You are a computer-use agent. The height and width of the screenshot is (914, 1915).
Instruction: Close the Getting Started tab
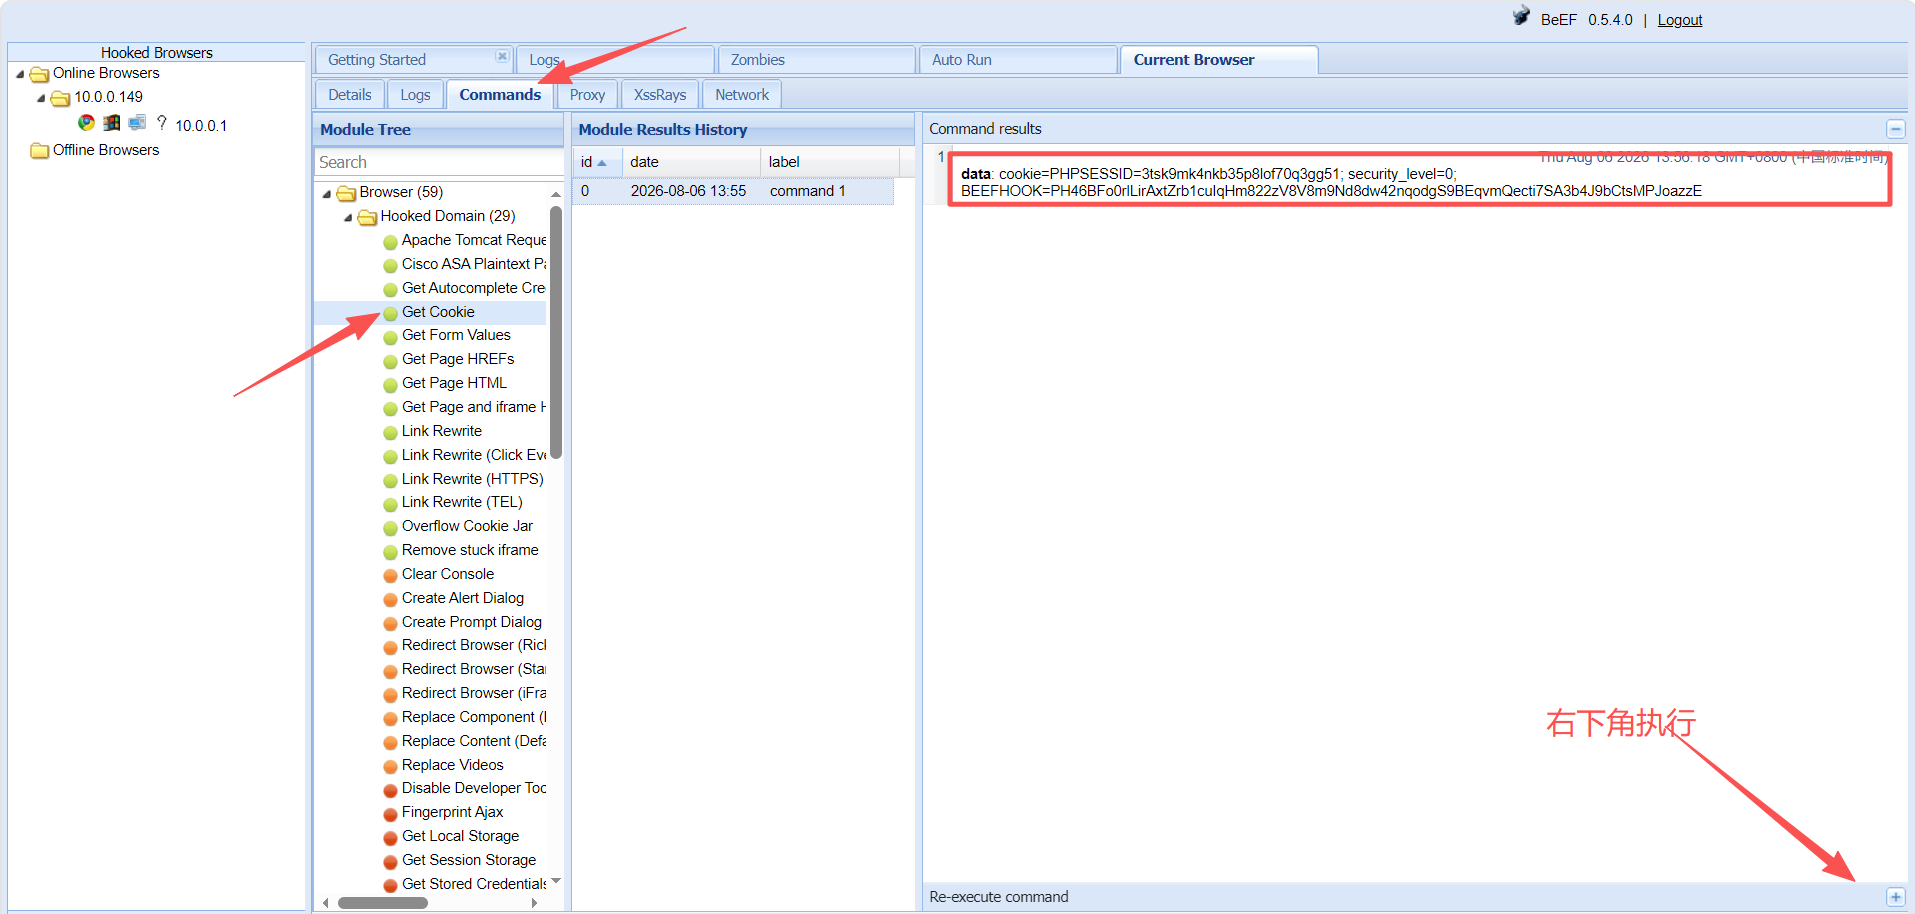pyautogui.click(x=502, y=56)
